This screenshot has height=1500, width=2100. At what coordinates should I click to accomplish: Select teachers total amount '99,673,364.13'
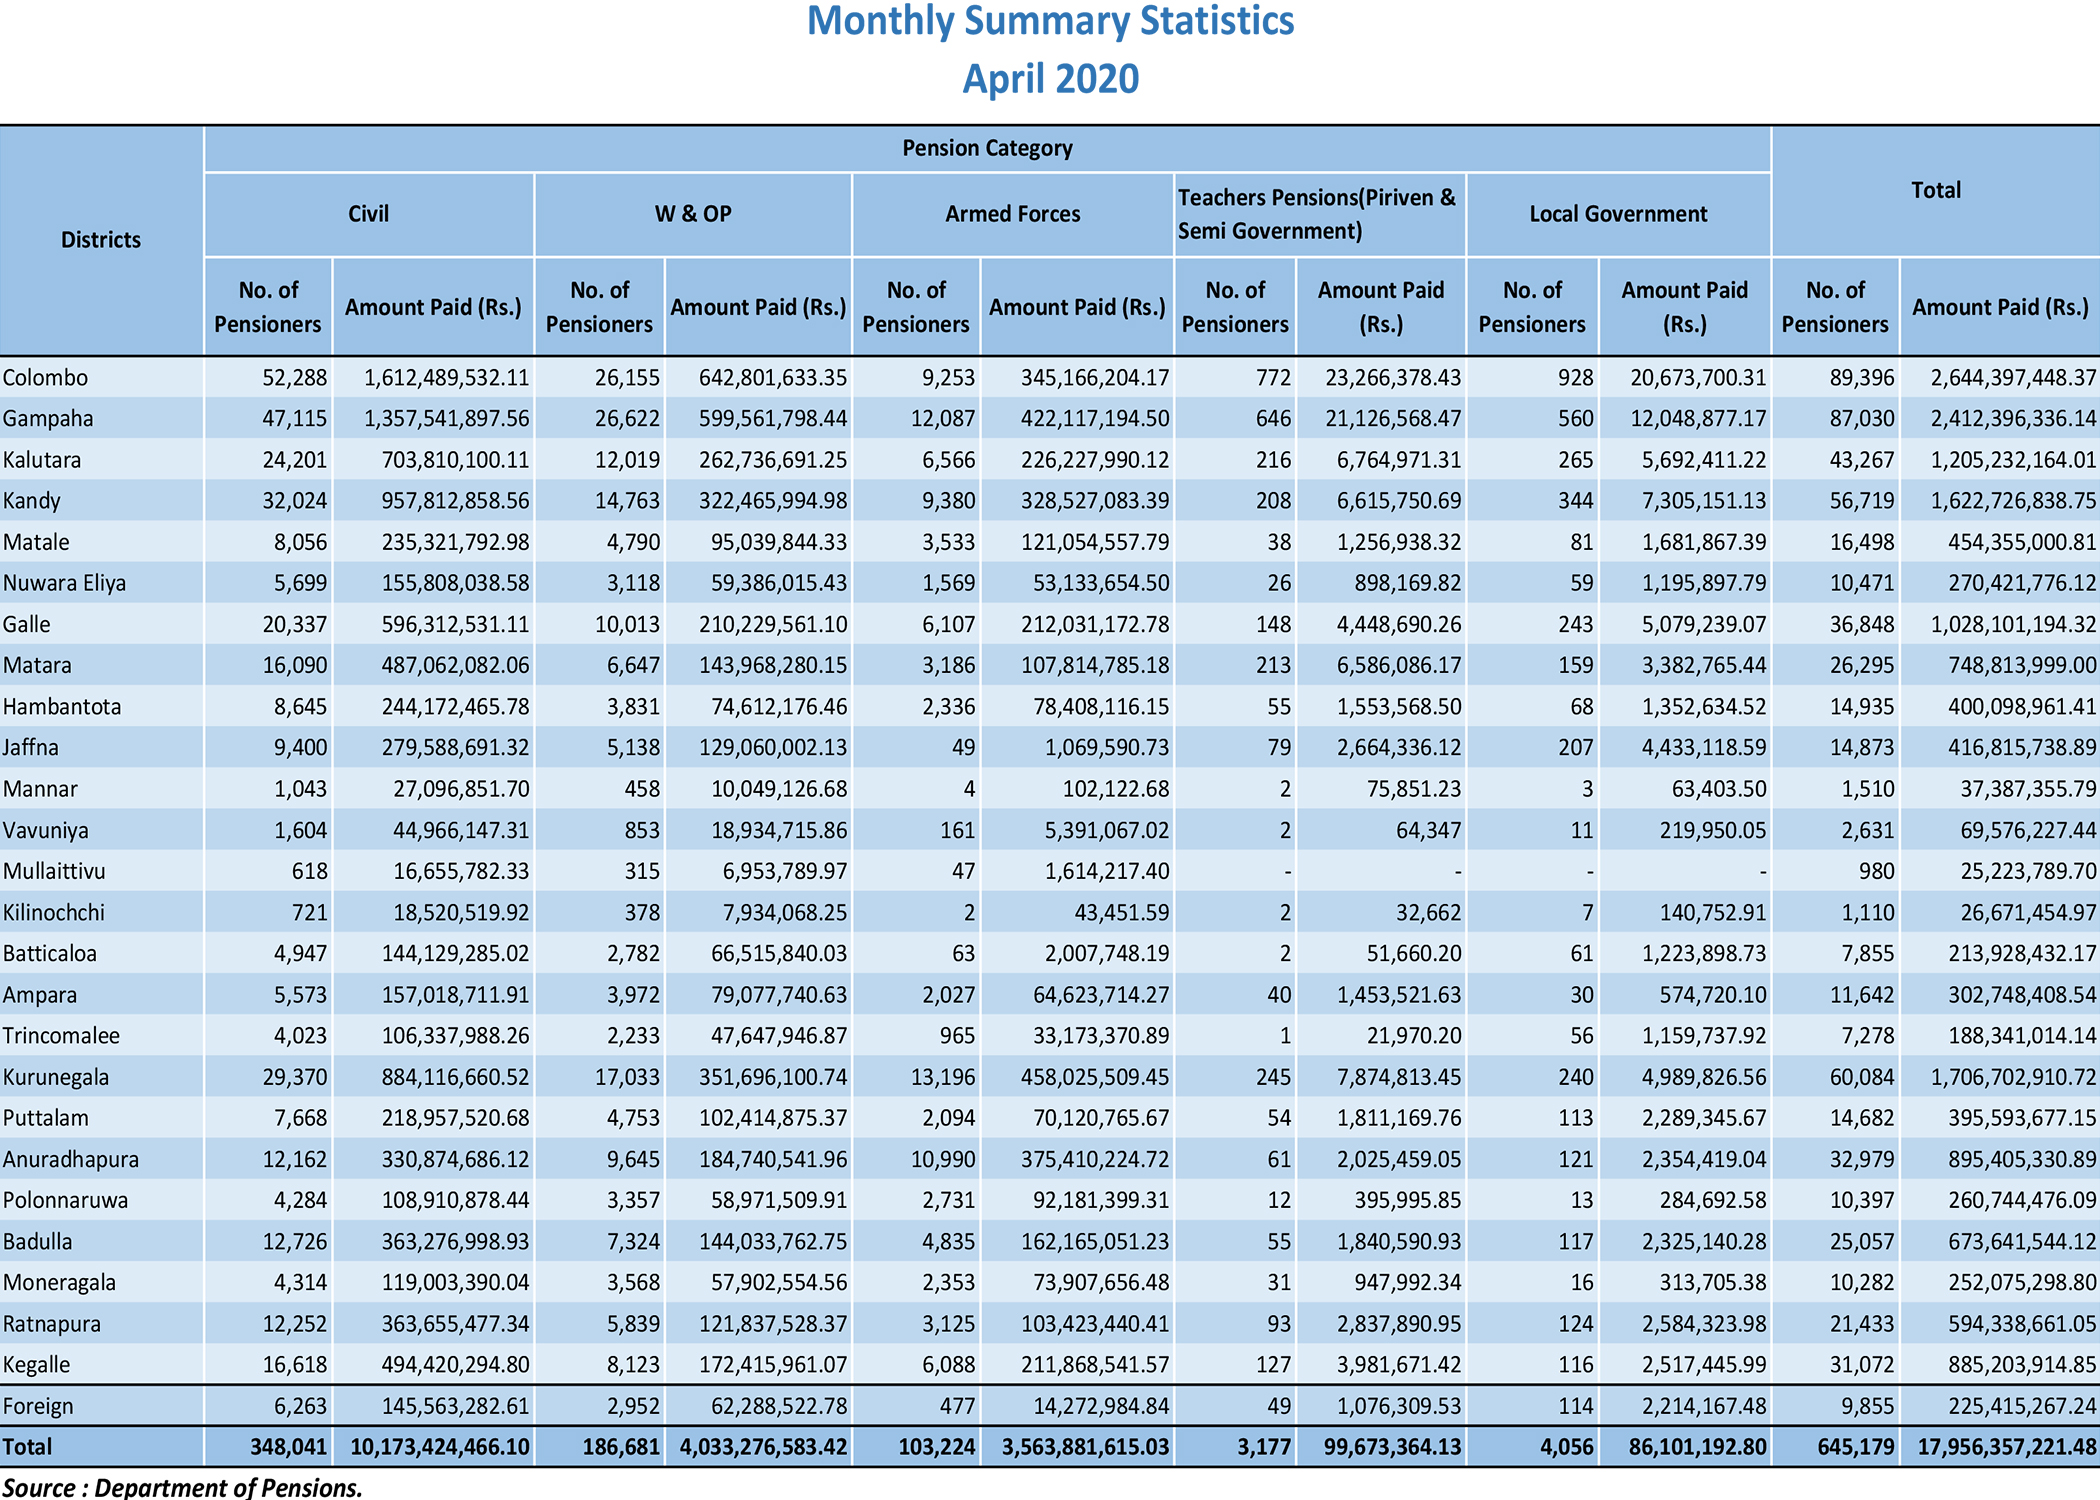pos(1392,1447)
